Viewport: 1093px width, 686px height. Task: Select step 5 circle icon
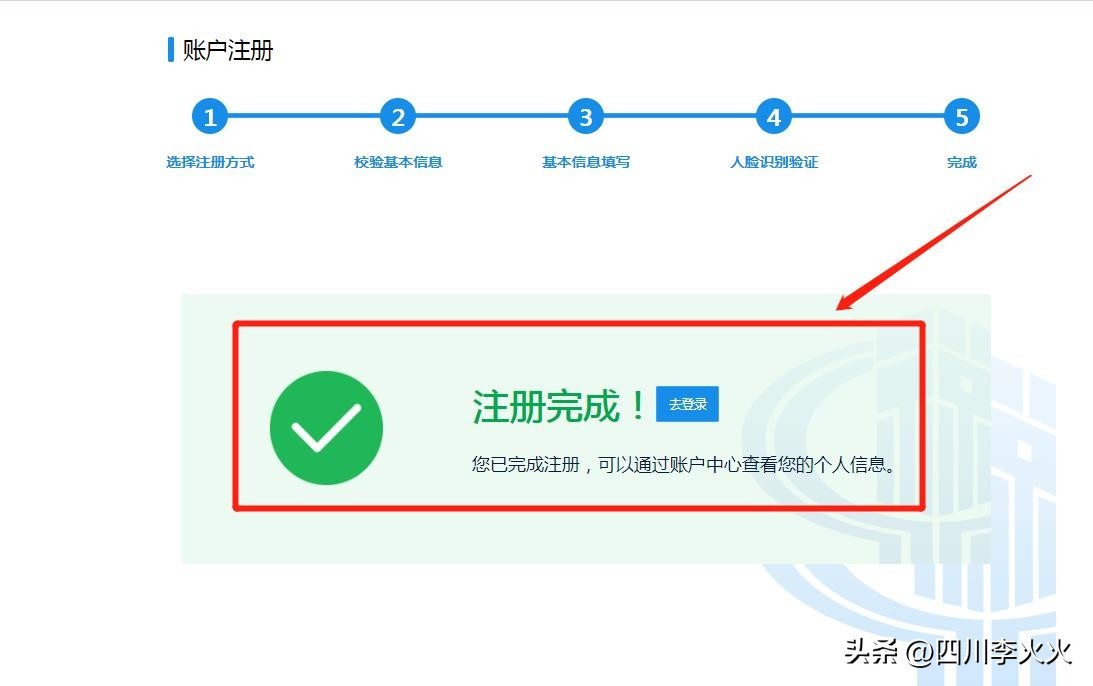(961, 116)
